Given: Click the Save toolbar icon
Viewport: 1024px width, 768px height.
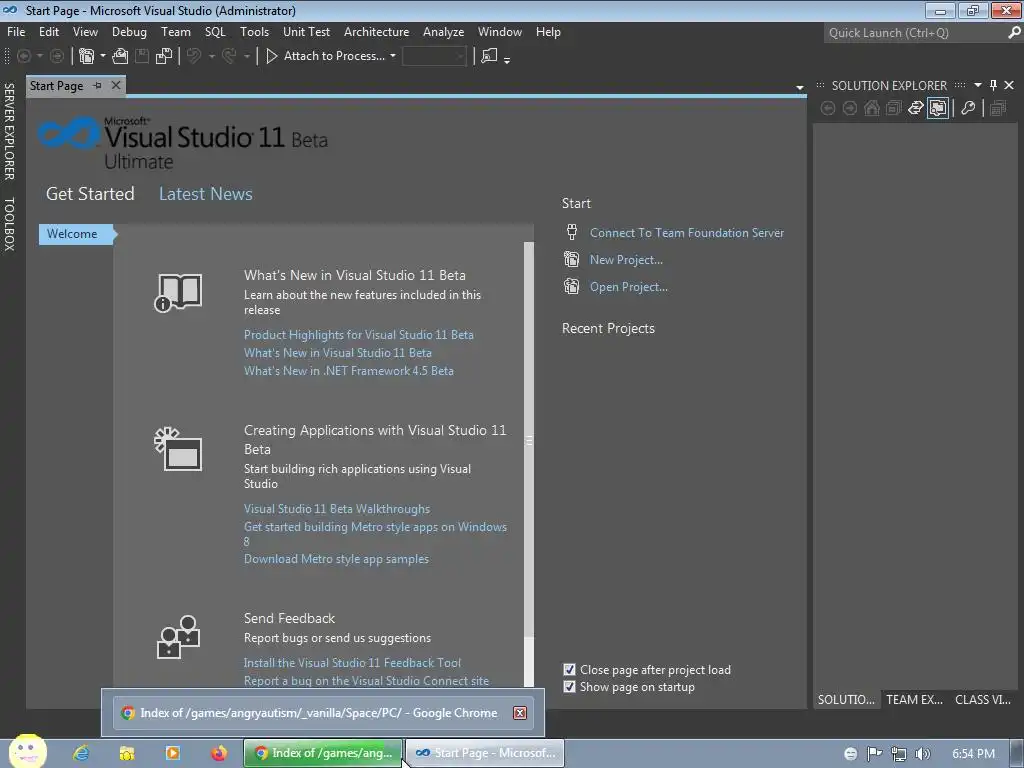Looking at the screenshot, I should [142, 56].
